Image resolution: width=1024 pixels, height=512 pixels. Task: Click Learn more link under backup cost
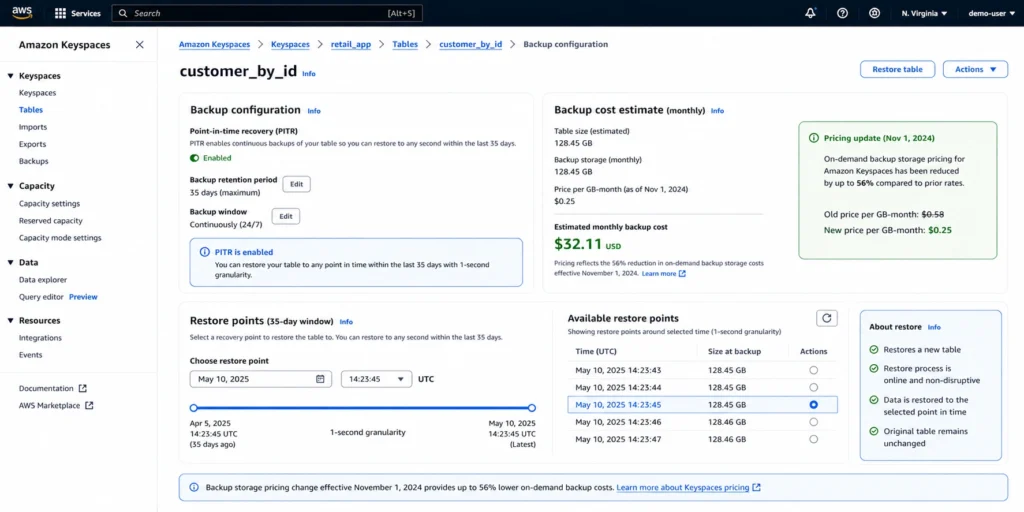click(659, 274)
